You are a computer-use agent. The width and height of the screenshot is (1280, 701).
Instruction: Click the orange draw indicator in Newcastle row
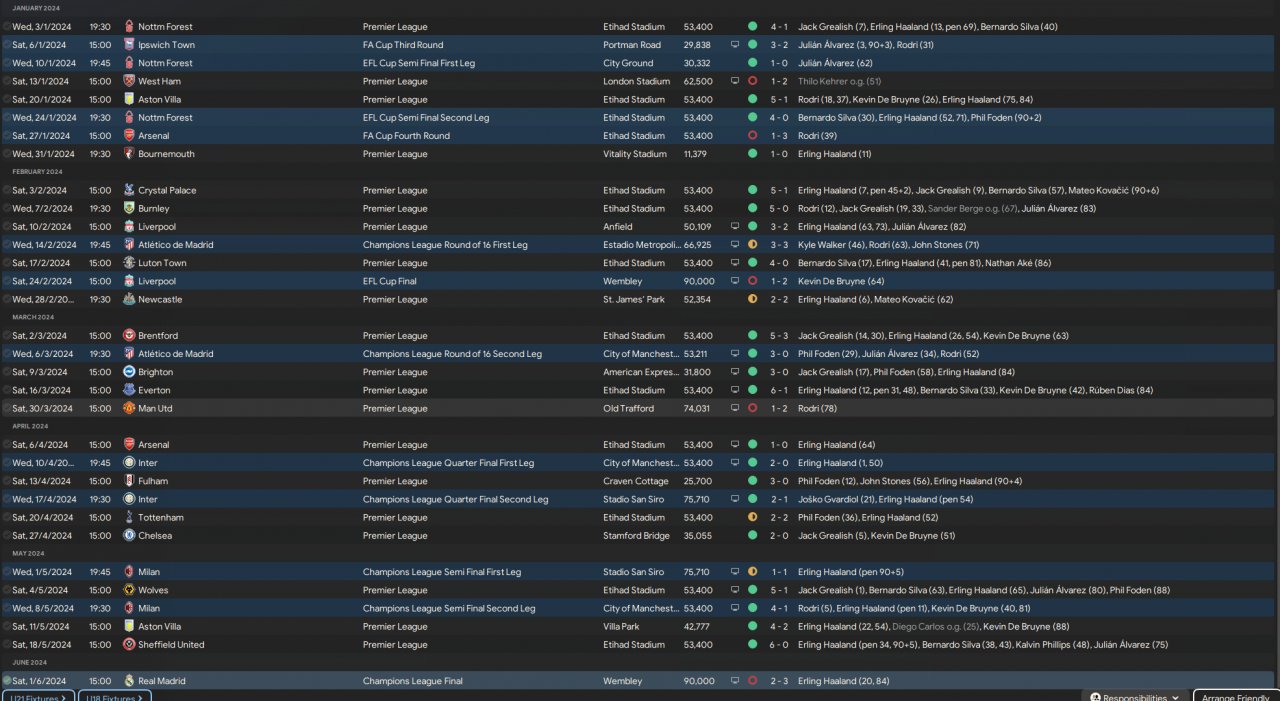[x=752, y=299]
